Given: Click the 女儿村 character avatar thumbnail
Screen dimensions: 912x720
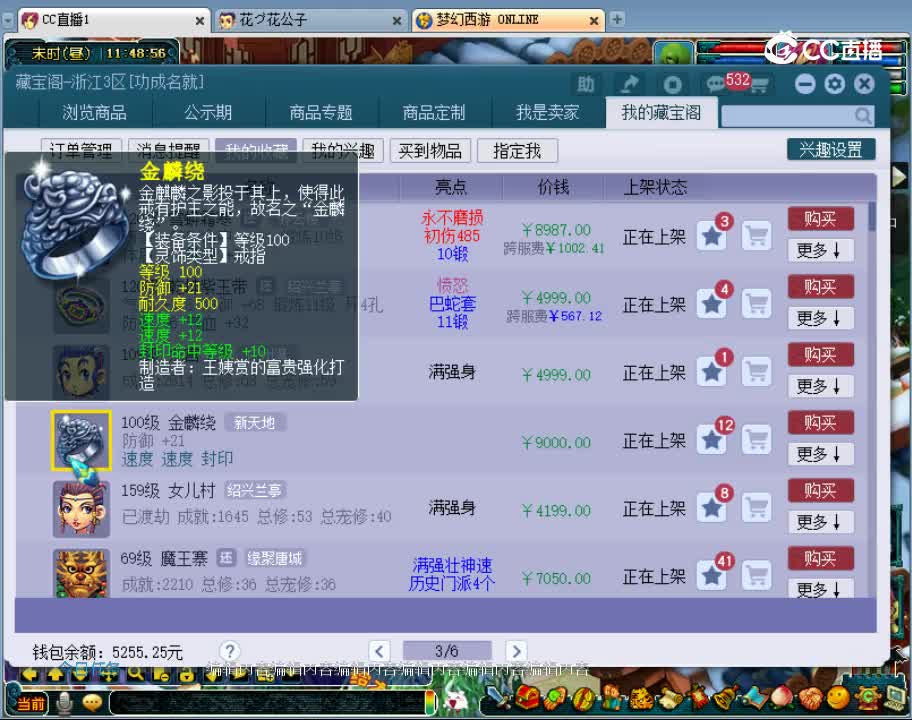Looking at the screenshot, I should point(81,508).
